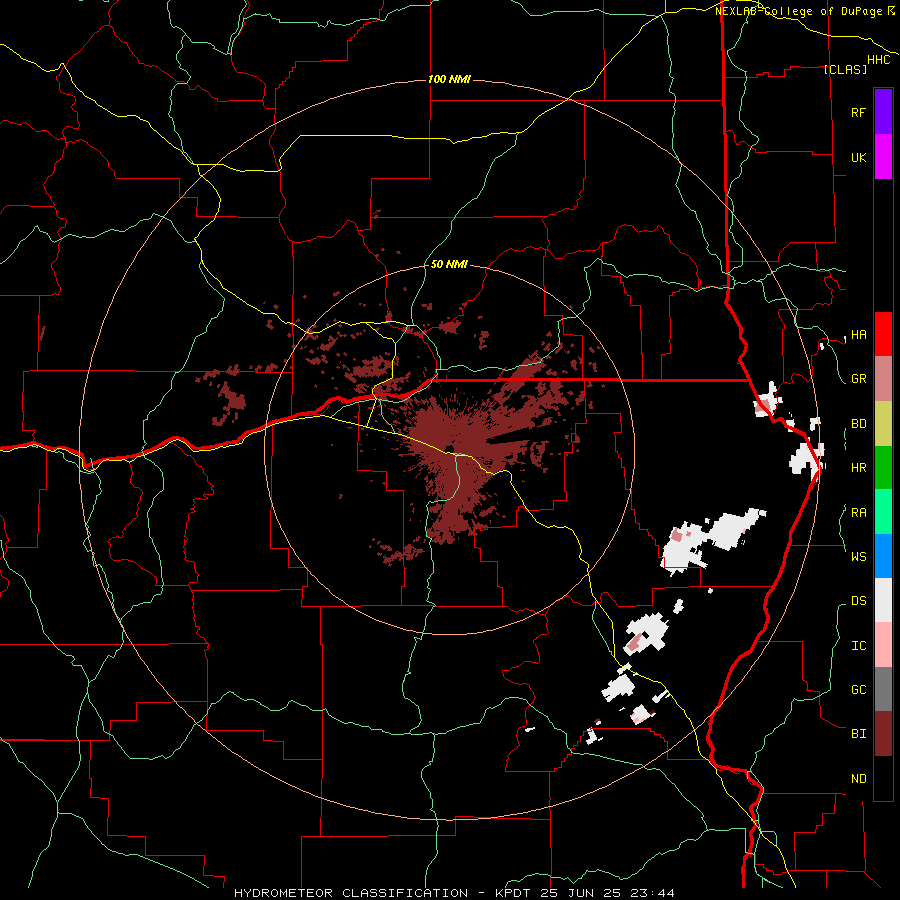Click the DS white legend color swatch
Viewport: 900px width, 900px height.
(x=883, y=600)
